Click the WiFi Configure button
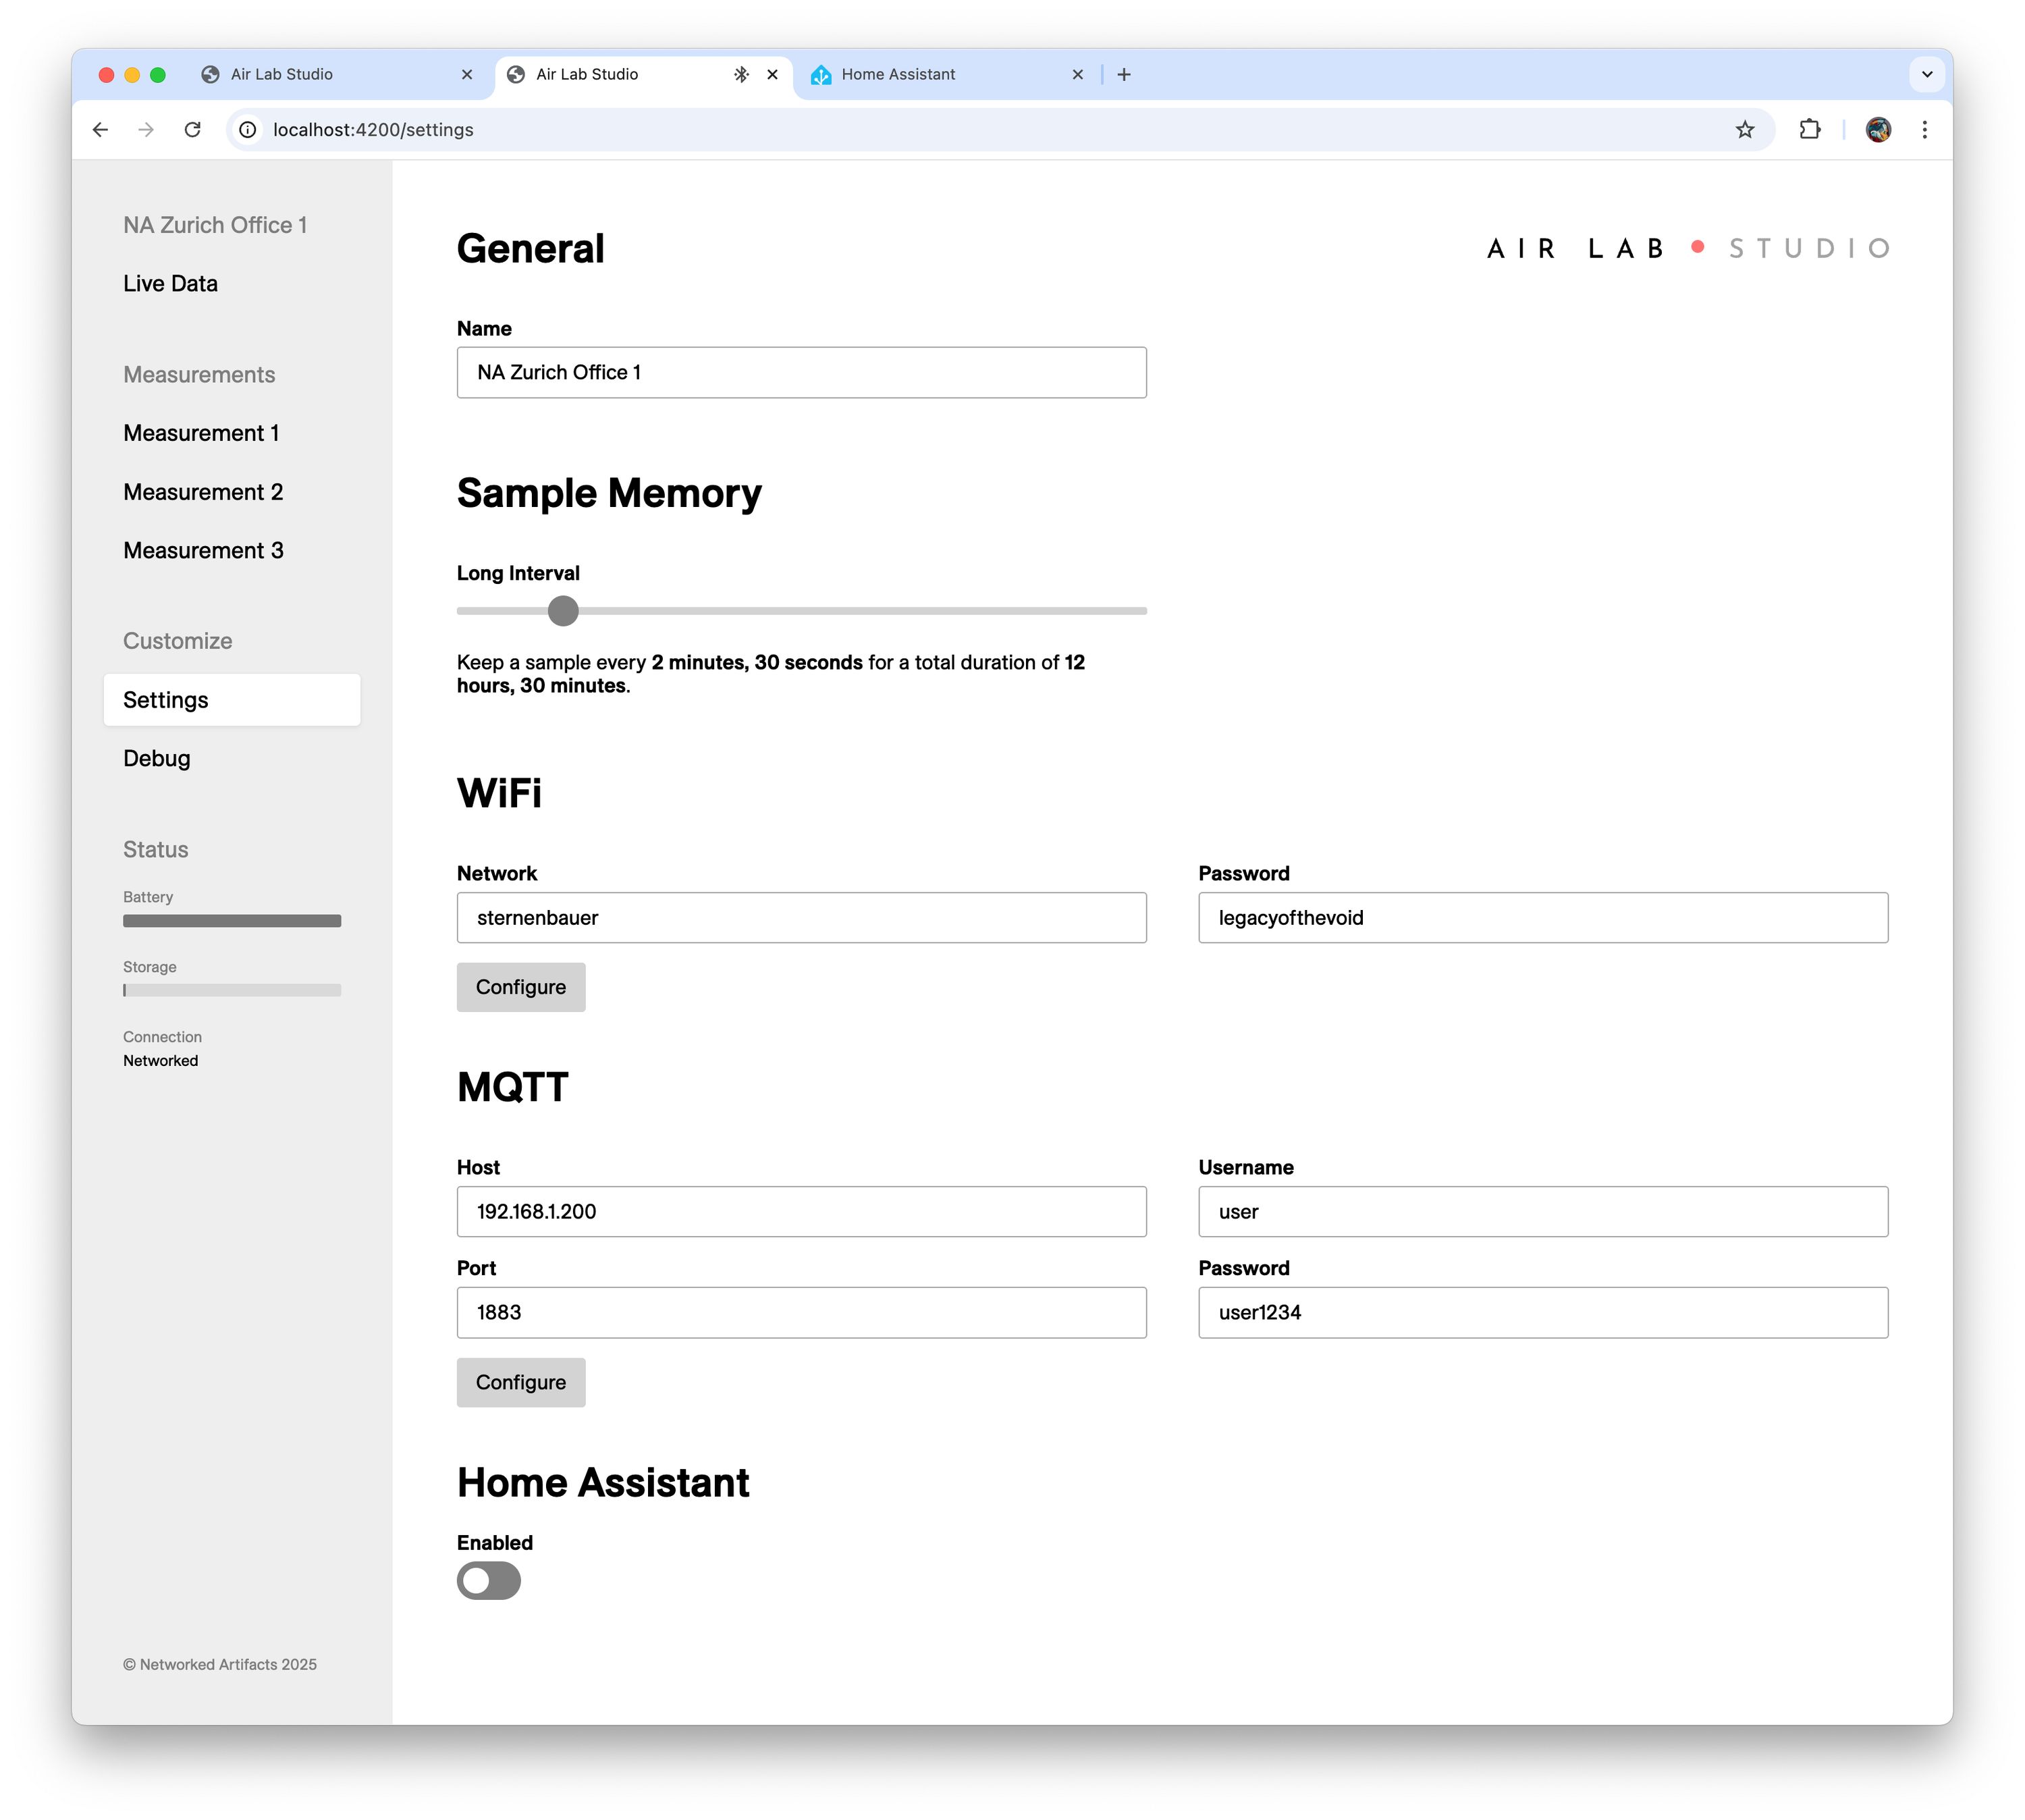Image resolution: width=2025 pixels, height=1820 pixels. [520, 987]
